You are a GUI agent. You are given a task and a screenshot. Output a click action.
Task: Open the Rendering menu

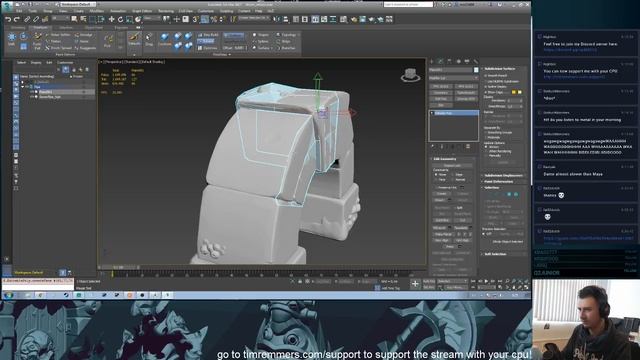166,11
